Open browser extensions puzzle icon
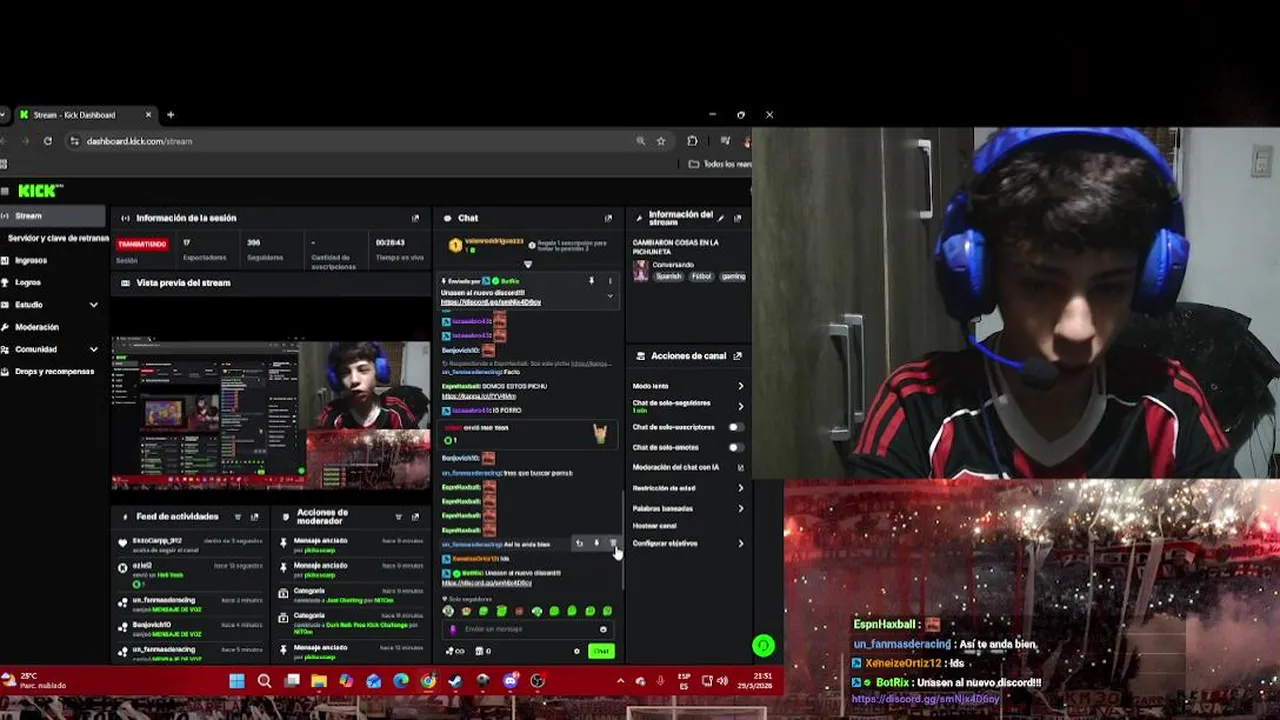Screen dimensions: 1280x720 692,141
